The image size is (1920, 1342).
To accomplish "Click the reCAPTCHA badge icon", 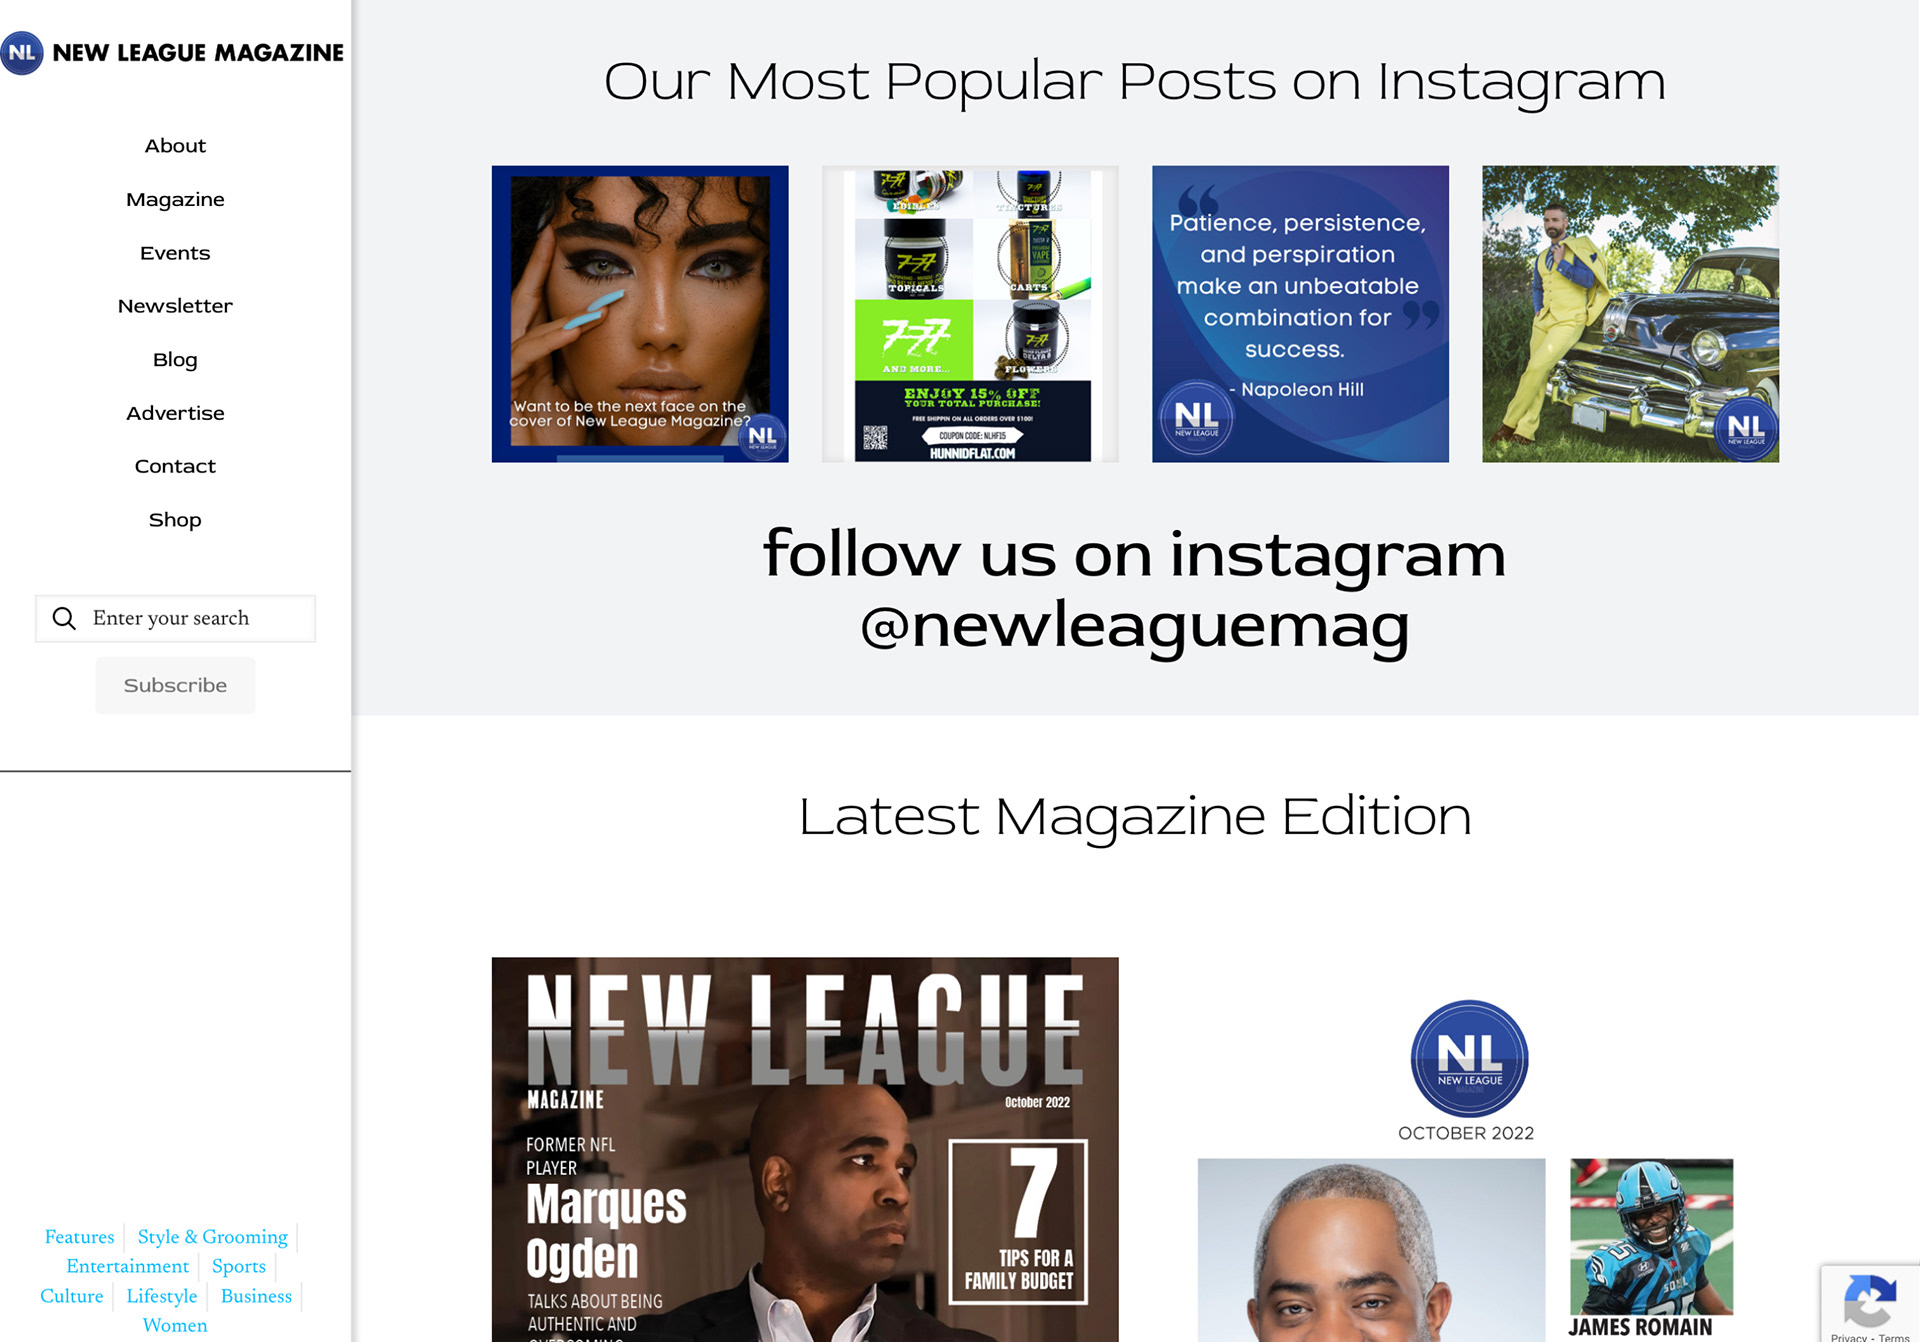I will coord(1869,1300).
